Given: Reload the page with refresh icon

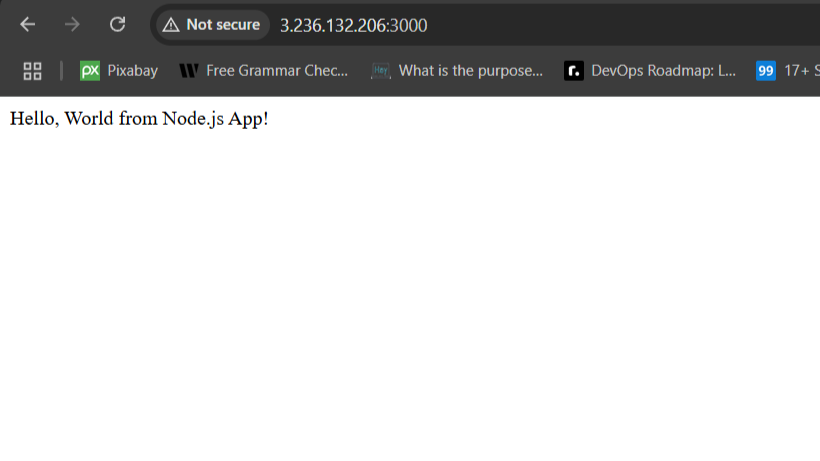Looking at the screenshot, I should click(118, 25).
